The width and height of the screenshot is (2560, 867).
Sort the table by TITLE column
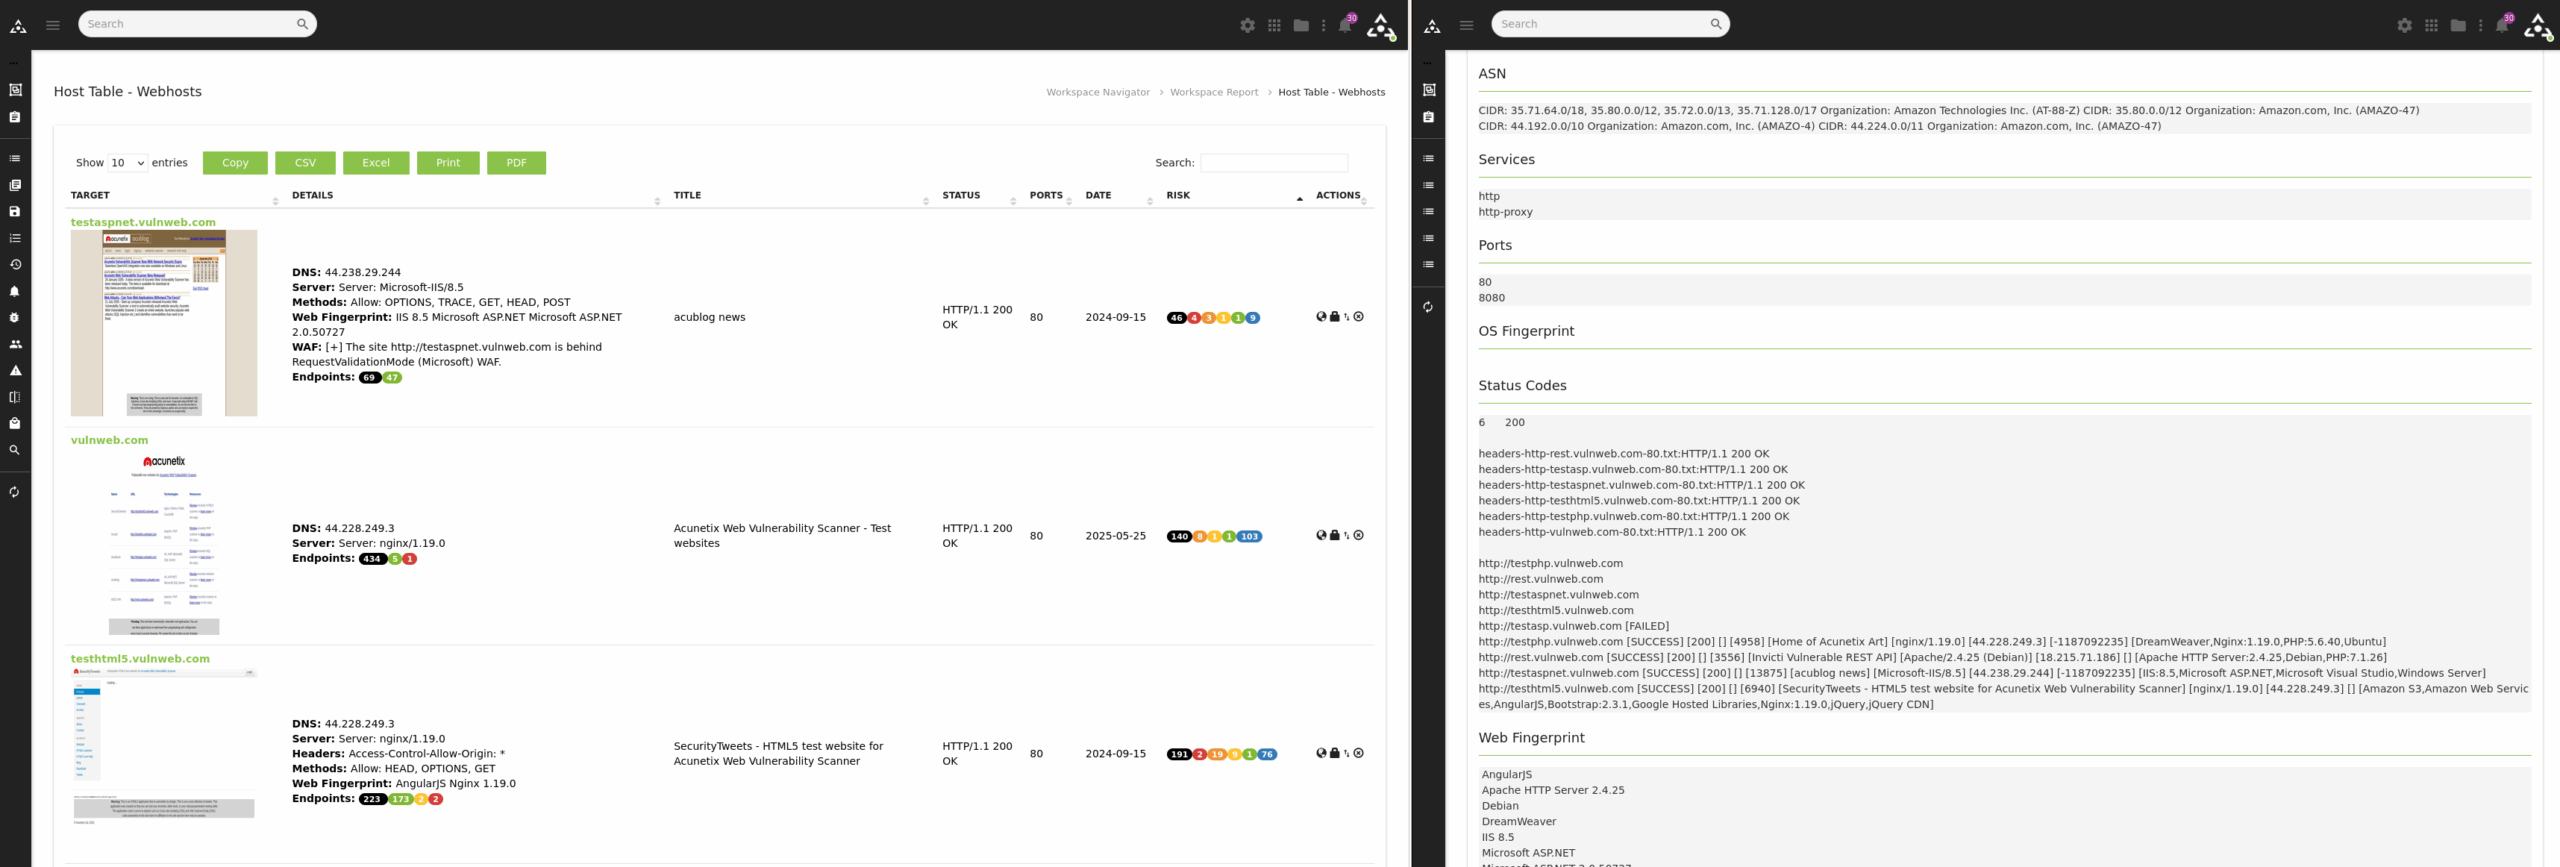pos(802,196)
